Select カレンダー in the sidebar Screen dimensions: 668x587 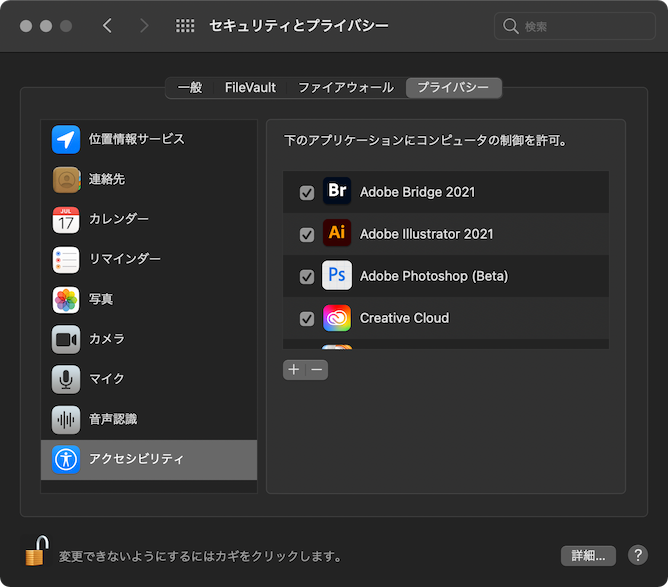point(149,219)
